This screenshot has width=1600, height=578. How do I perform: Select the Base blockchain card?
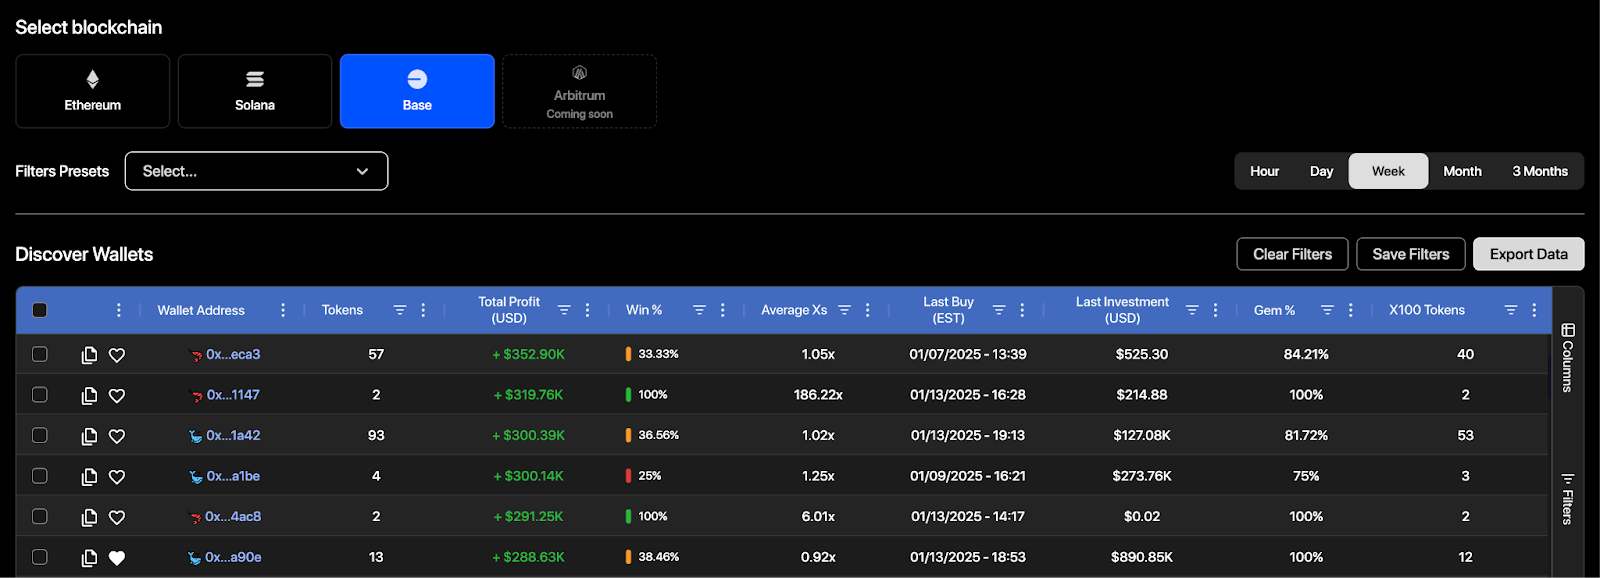click(417, 91)
